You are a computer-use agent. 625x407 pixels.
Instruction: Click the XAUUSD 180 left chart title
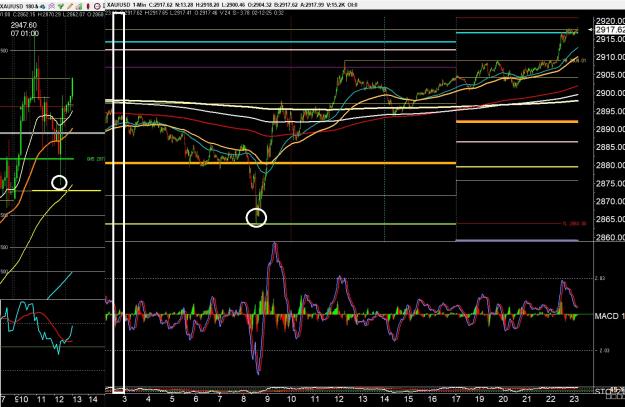tap(18, 6)
